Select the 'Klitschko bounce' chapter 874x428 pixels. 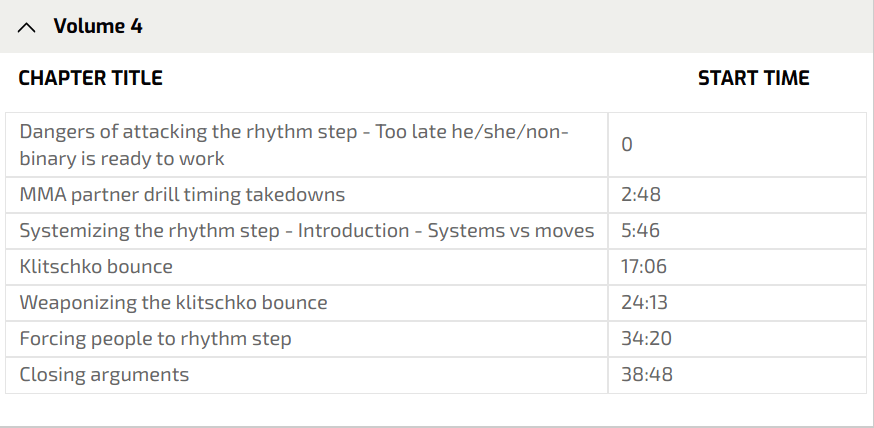point(96,267)
